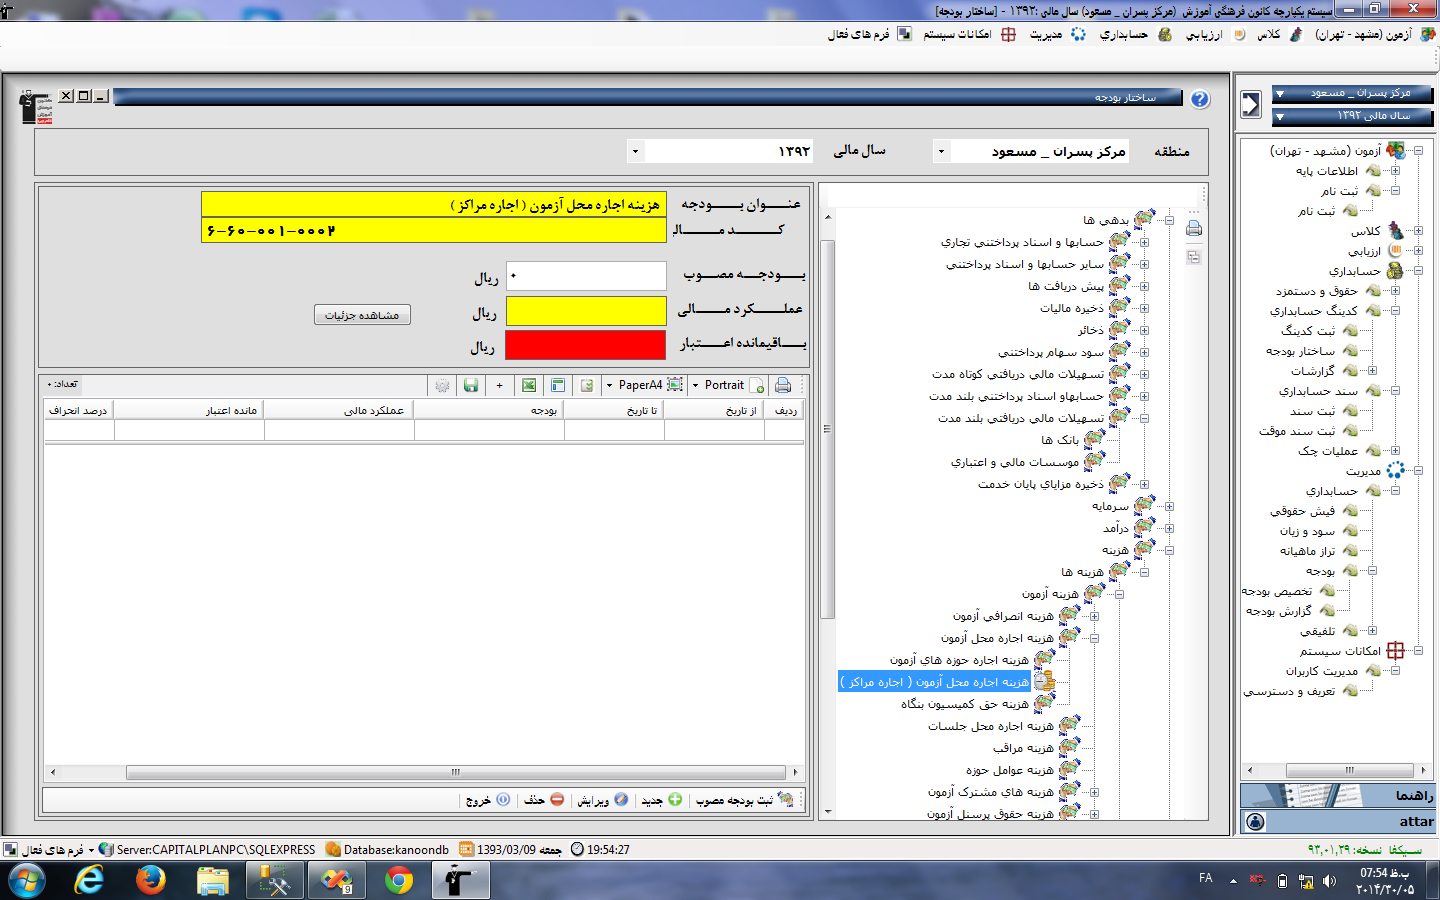Click the gear settings icon in grid toolbar
The image size is (1440, 900).
click(x=442, y=385)
